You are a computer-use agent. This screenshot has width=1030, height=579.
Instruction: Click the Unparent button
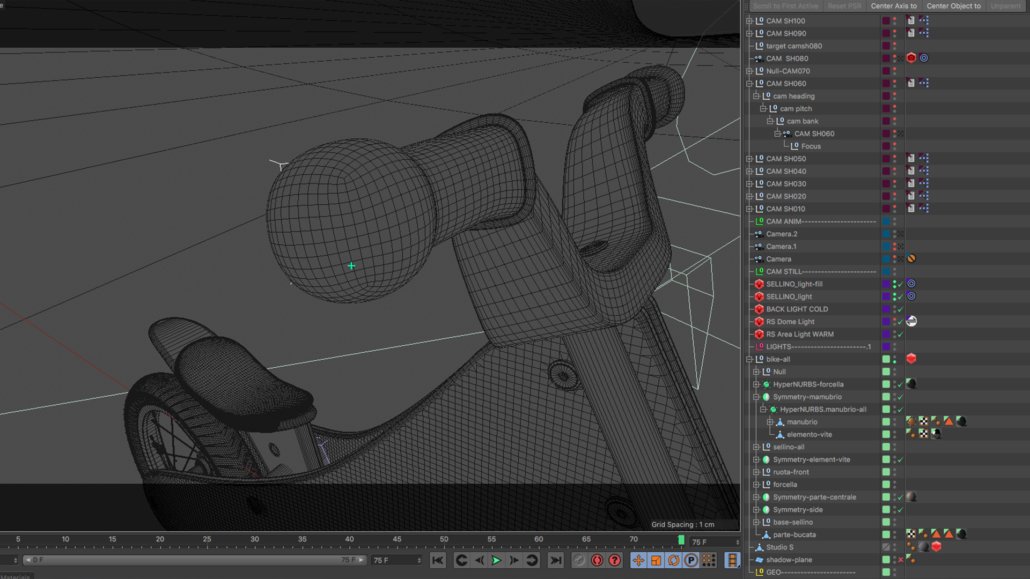[1006, 6]
